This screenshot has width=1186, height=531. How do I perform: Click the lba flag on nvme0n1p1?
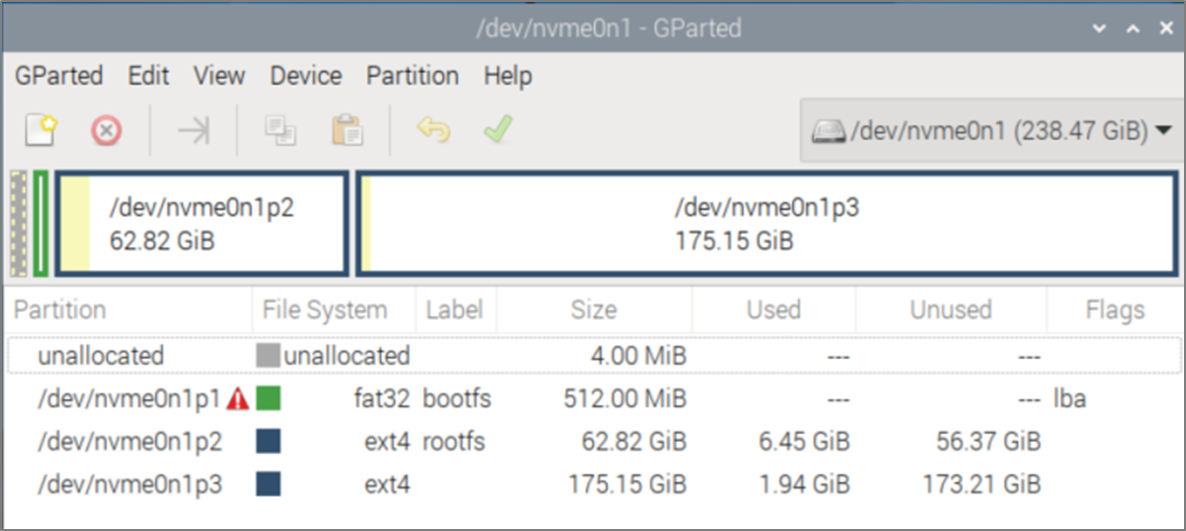pyautogui.click(x=1070, y=399)
